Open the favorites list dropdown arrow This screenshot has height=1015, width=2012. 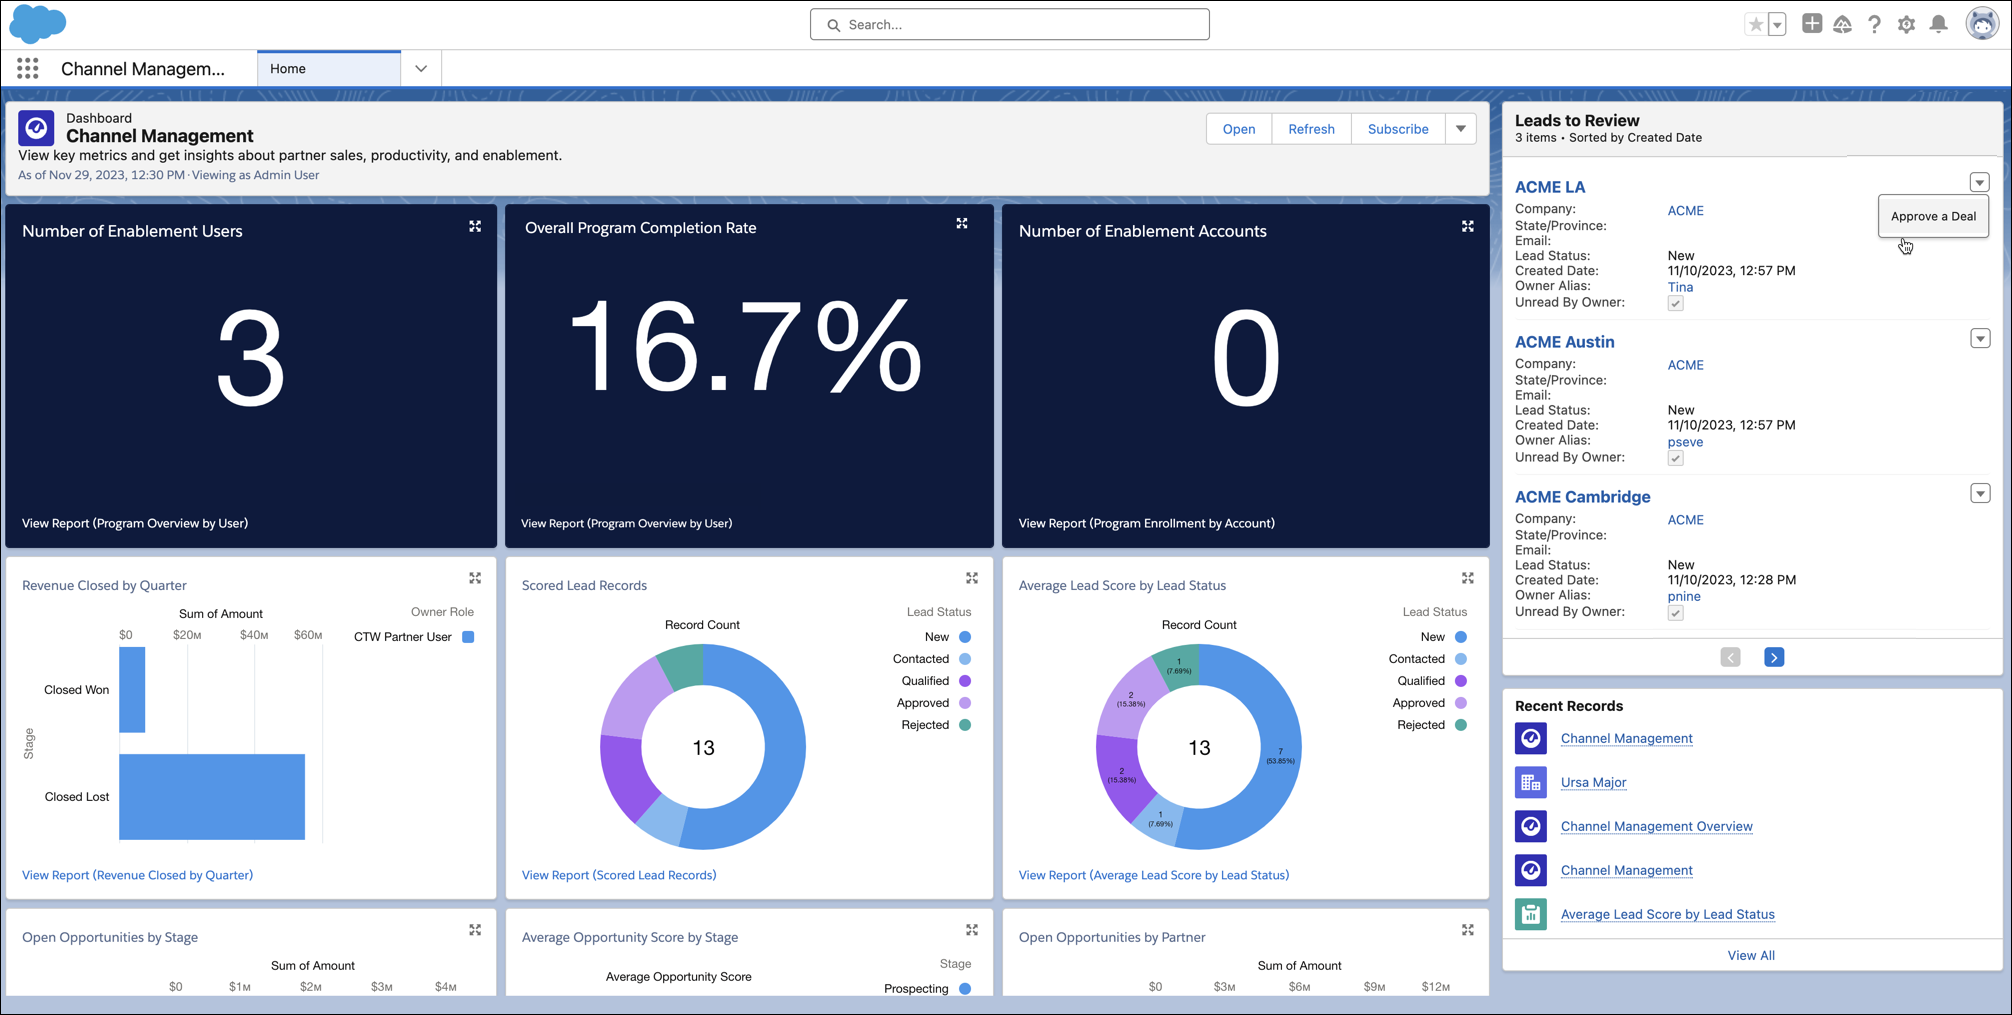(x=1777, y=25)
